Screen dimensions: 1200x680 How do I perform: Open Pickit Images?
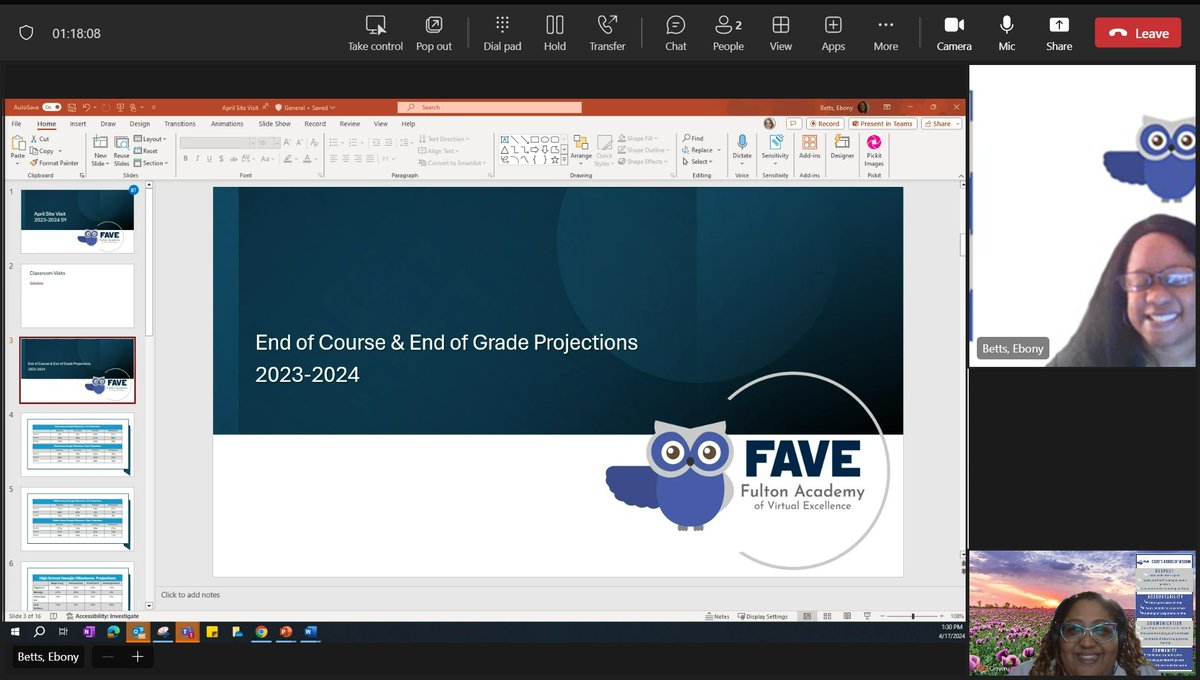(x=874, y=150)
